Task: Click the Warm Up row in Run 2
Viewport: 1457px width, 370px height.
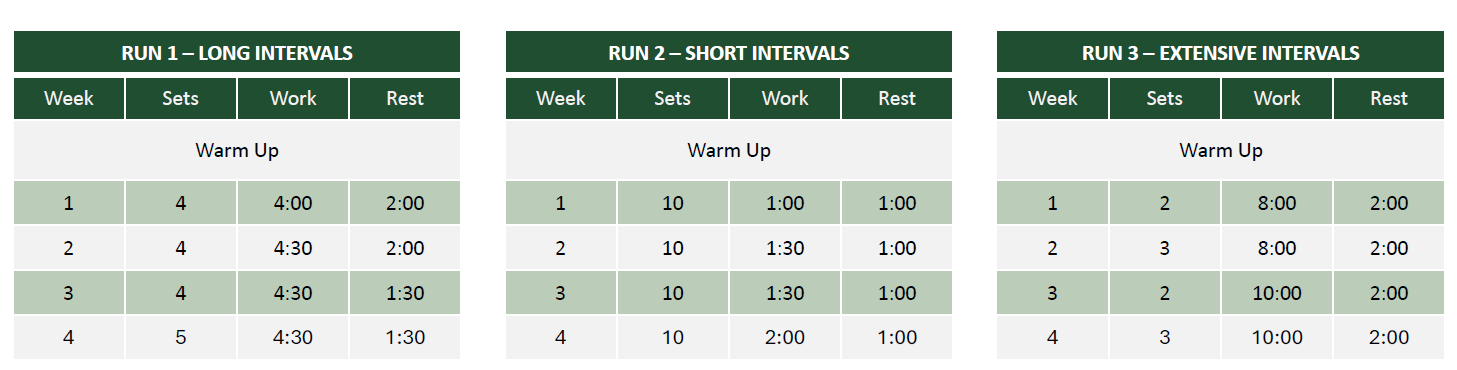Action: (729, 151)
